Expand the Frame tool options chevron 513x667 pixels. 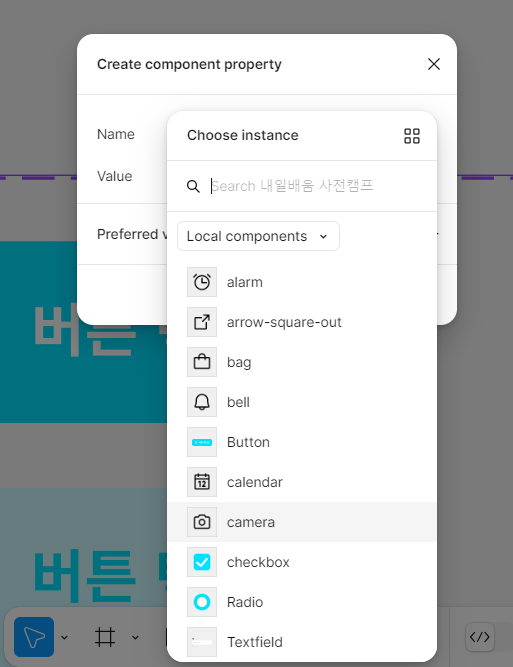[x=135, y=637]
